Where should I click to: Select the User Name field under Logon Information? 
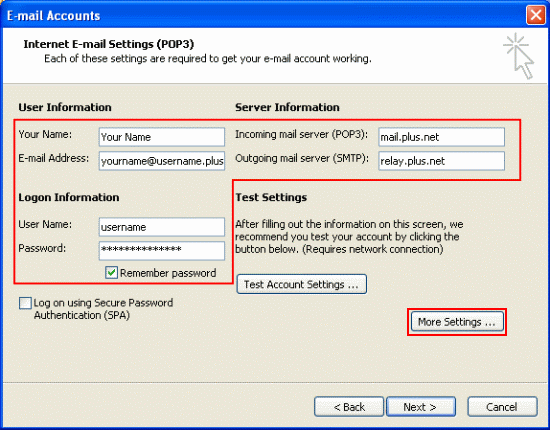(x=162, y=227)
